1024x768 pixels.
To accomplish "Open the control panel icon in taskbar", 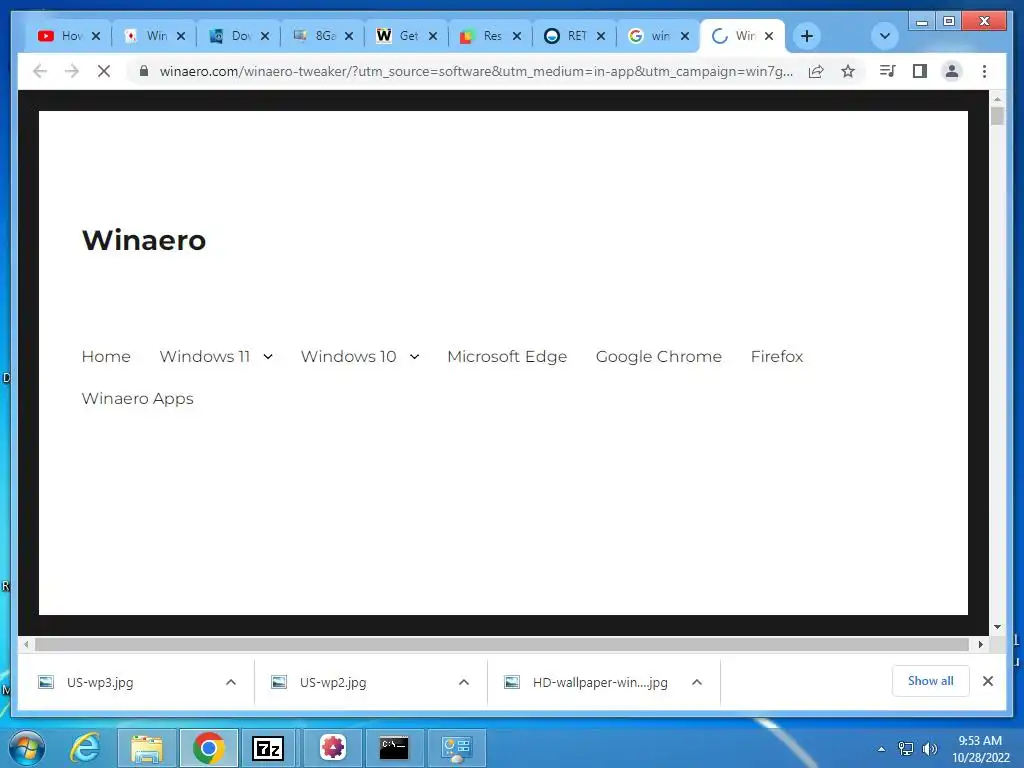I will tap(456, 748).
